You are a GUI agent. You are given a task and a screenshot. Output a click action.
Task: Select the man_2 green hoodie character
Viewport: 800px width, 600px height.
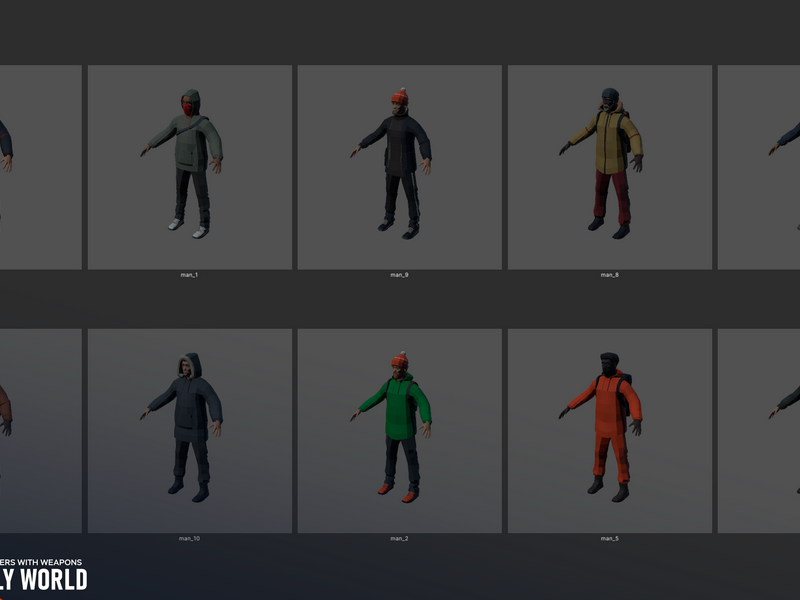pyautogui.click(x=399, y=431)
